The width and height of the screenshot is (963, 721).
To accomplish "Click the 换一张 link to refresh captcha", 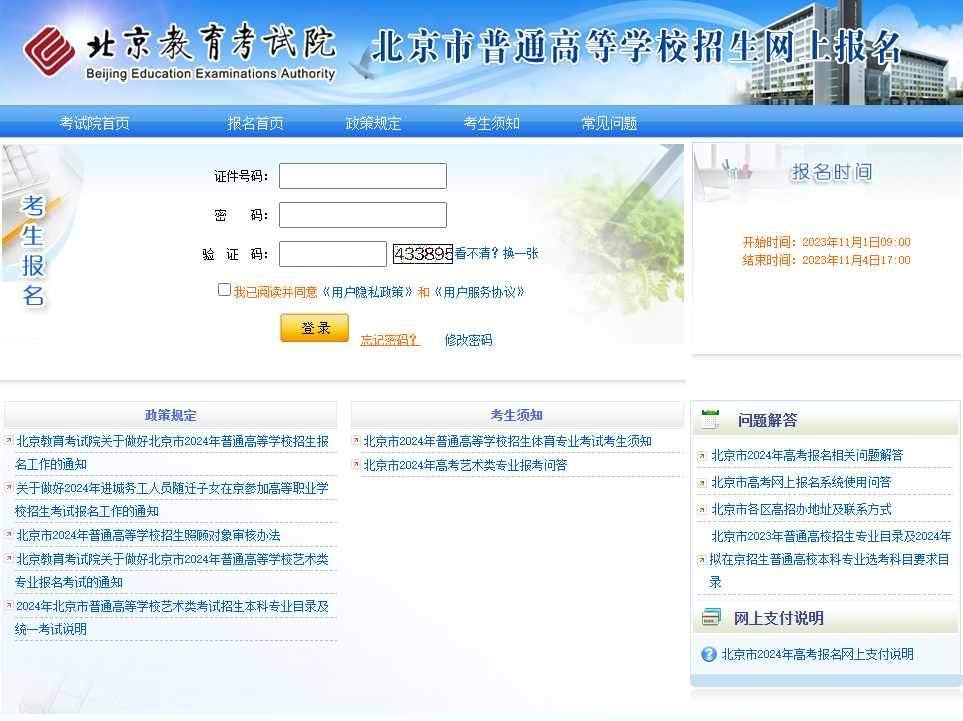I will 520,254.
